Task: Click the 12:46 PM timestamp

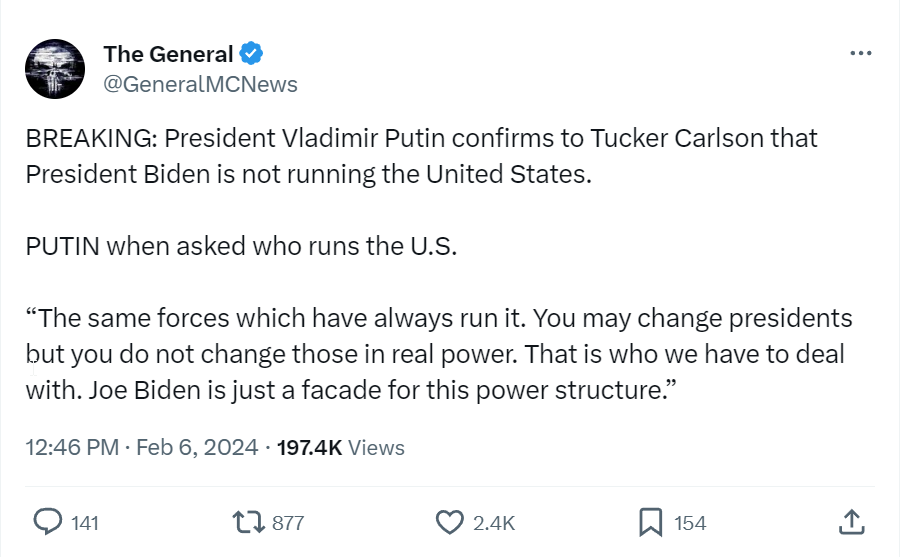Action: click(x=73, y=447)
